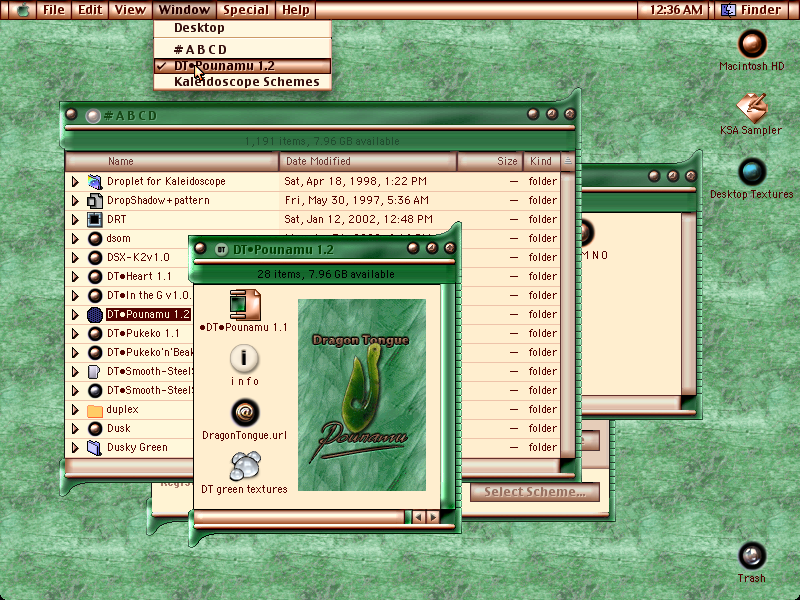This screenshot has height=600, width=800.
Task: Click the date Sat, Jan 12, 2002, 12:48 PM
Action: click(x=359, y=219)
